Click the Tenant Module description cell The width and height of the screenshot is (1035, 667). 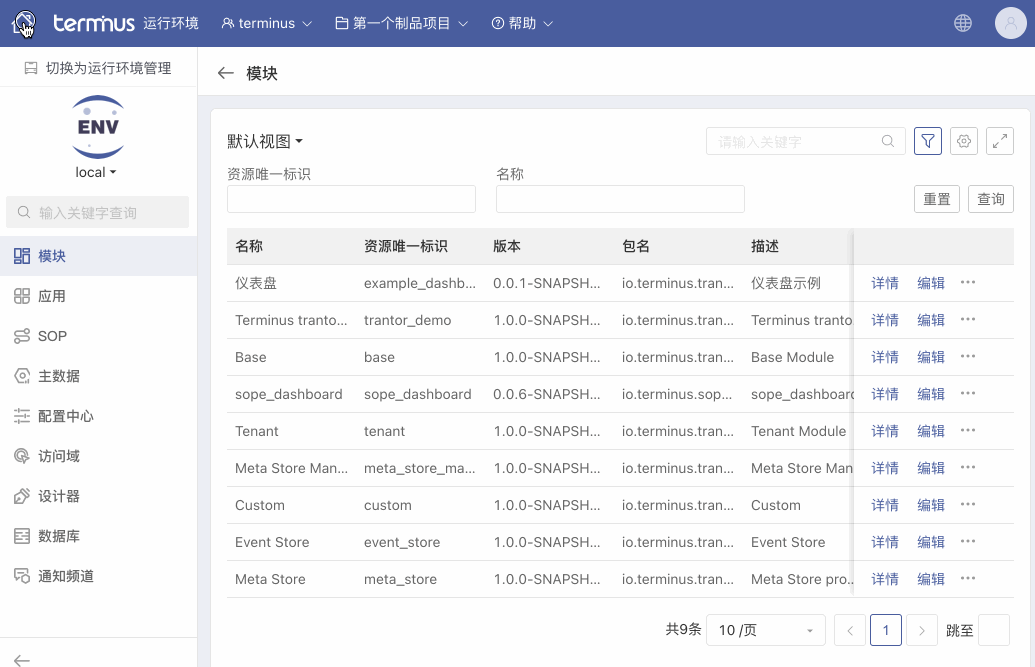798,431
